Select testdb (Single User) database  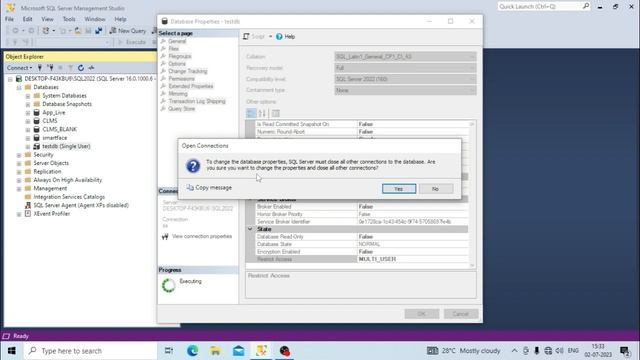click(x=66, y=146)
